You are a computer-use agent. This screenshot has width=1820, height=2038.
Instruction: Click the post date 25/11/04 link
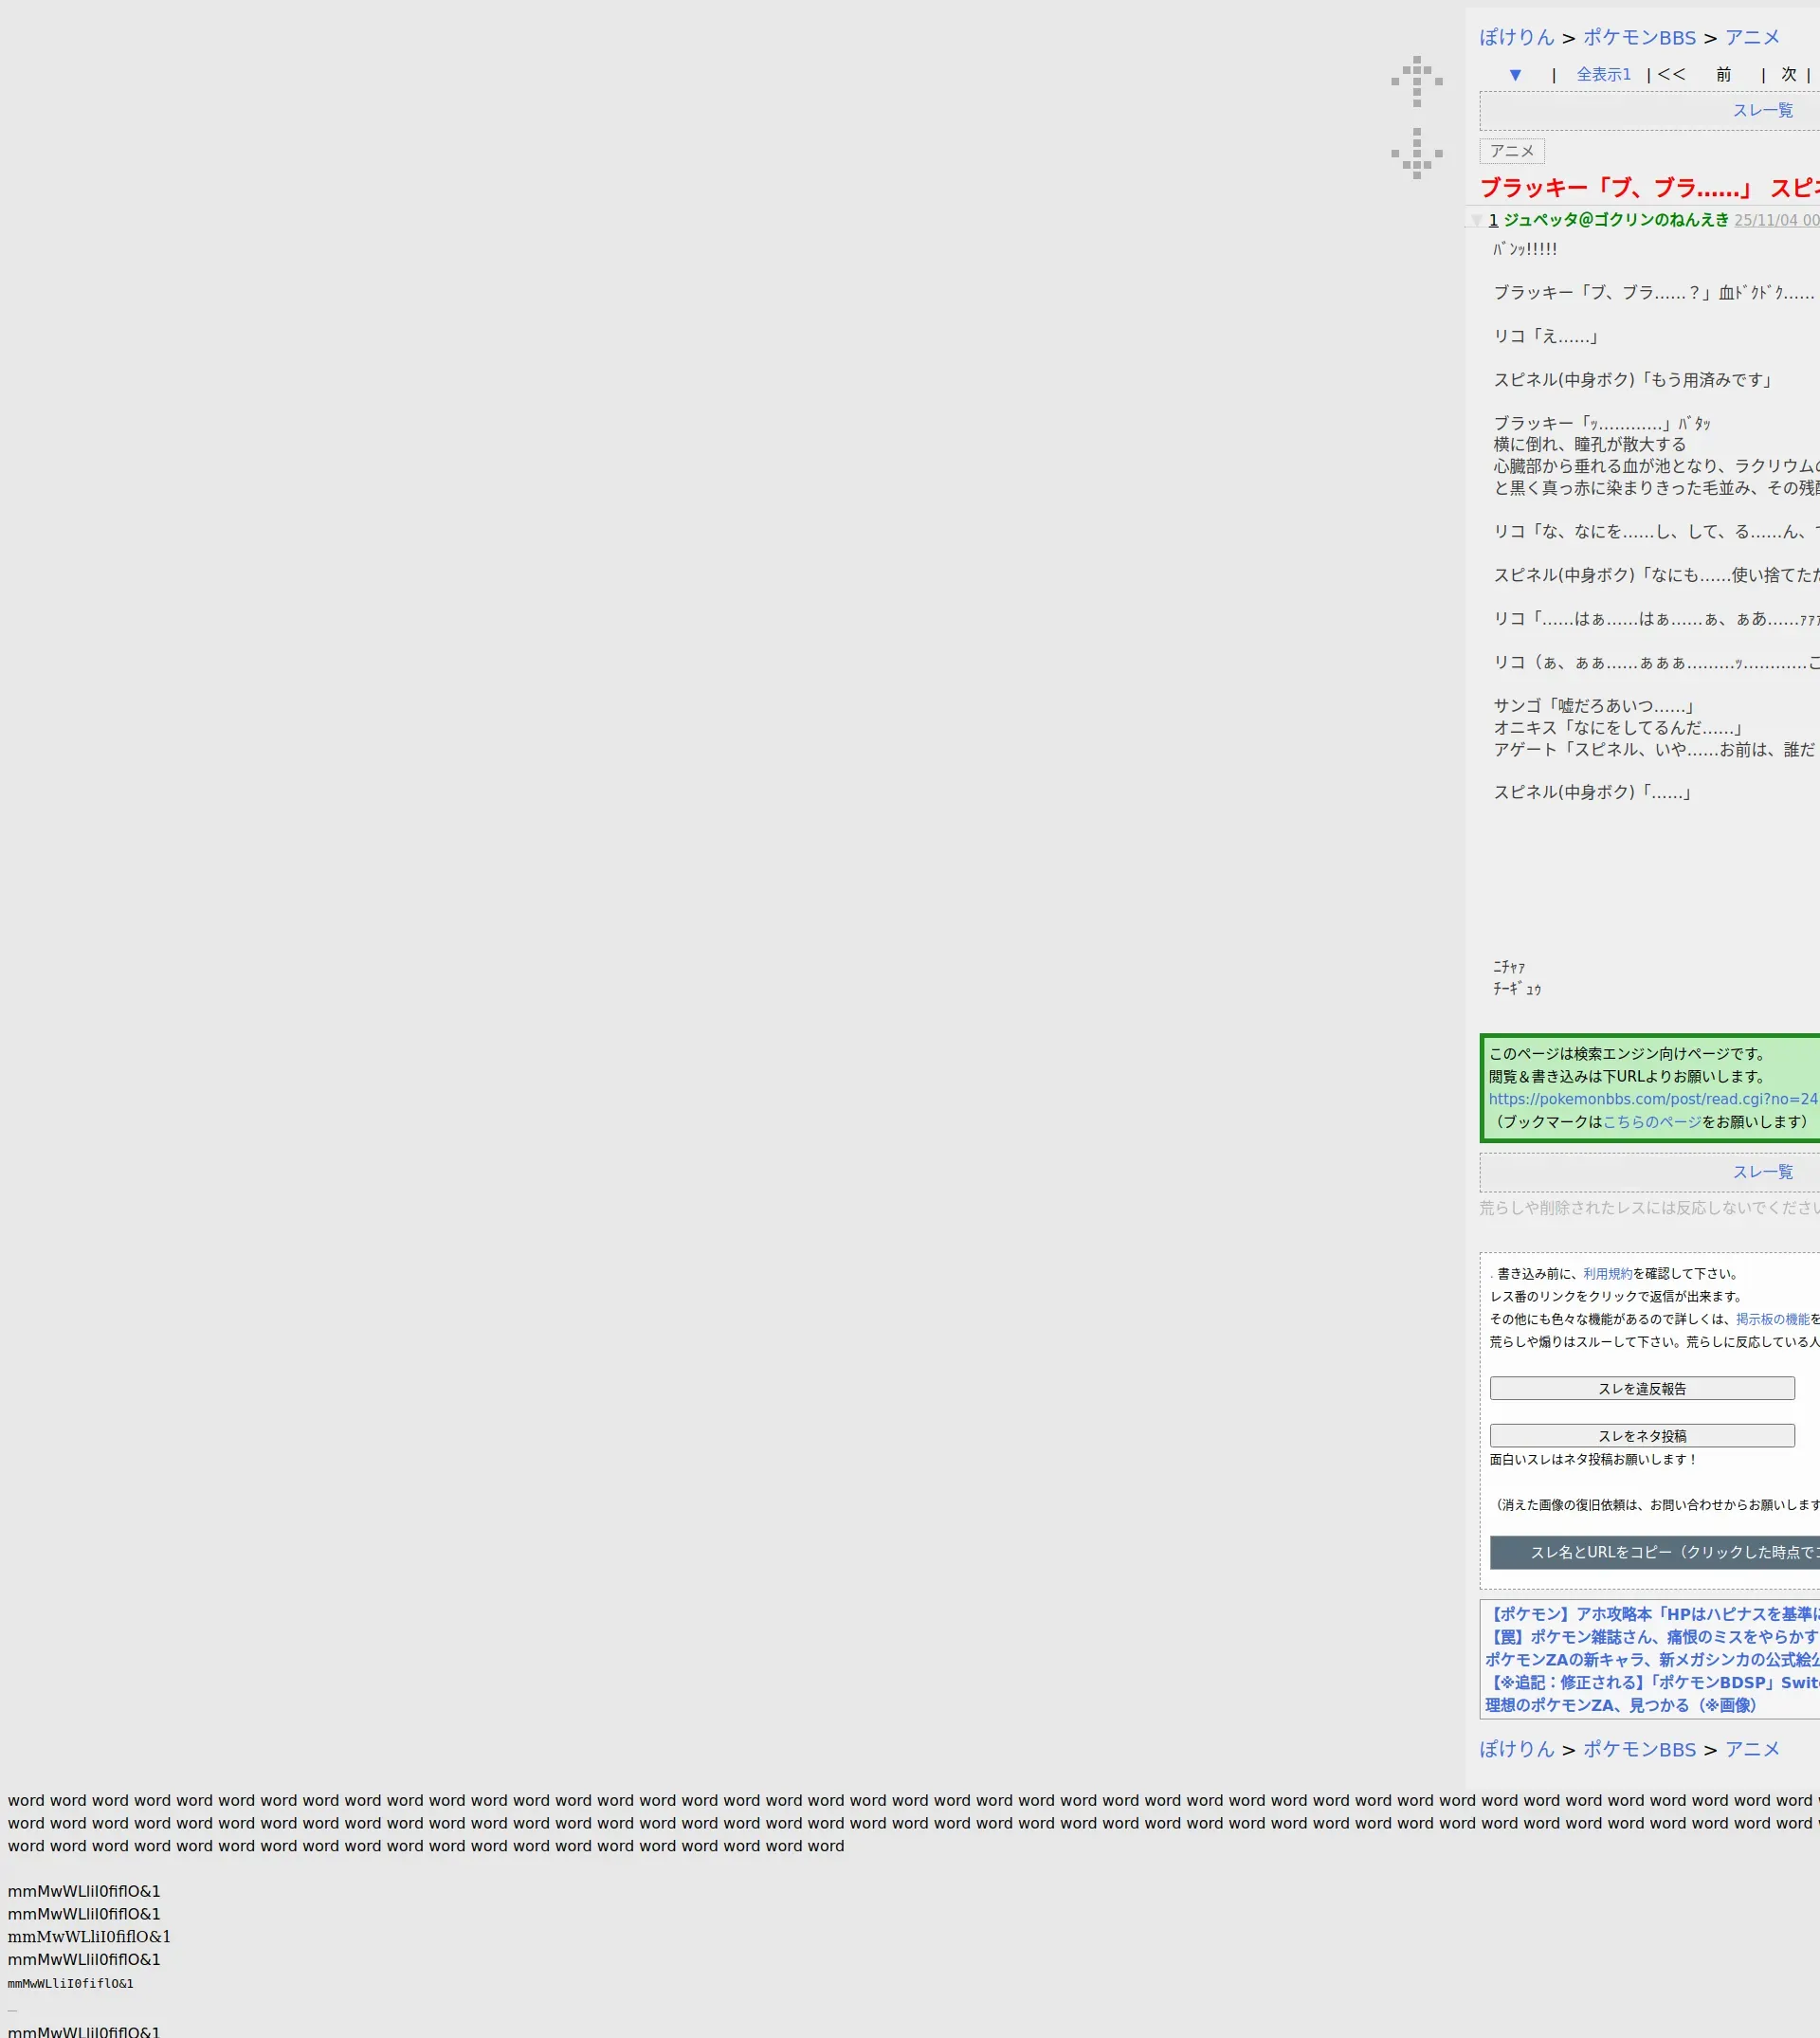1776,220
